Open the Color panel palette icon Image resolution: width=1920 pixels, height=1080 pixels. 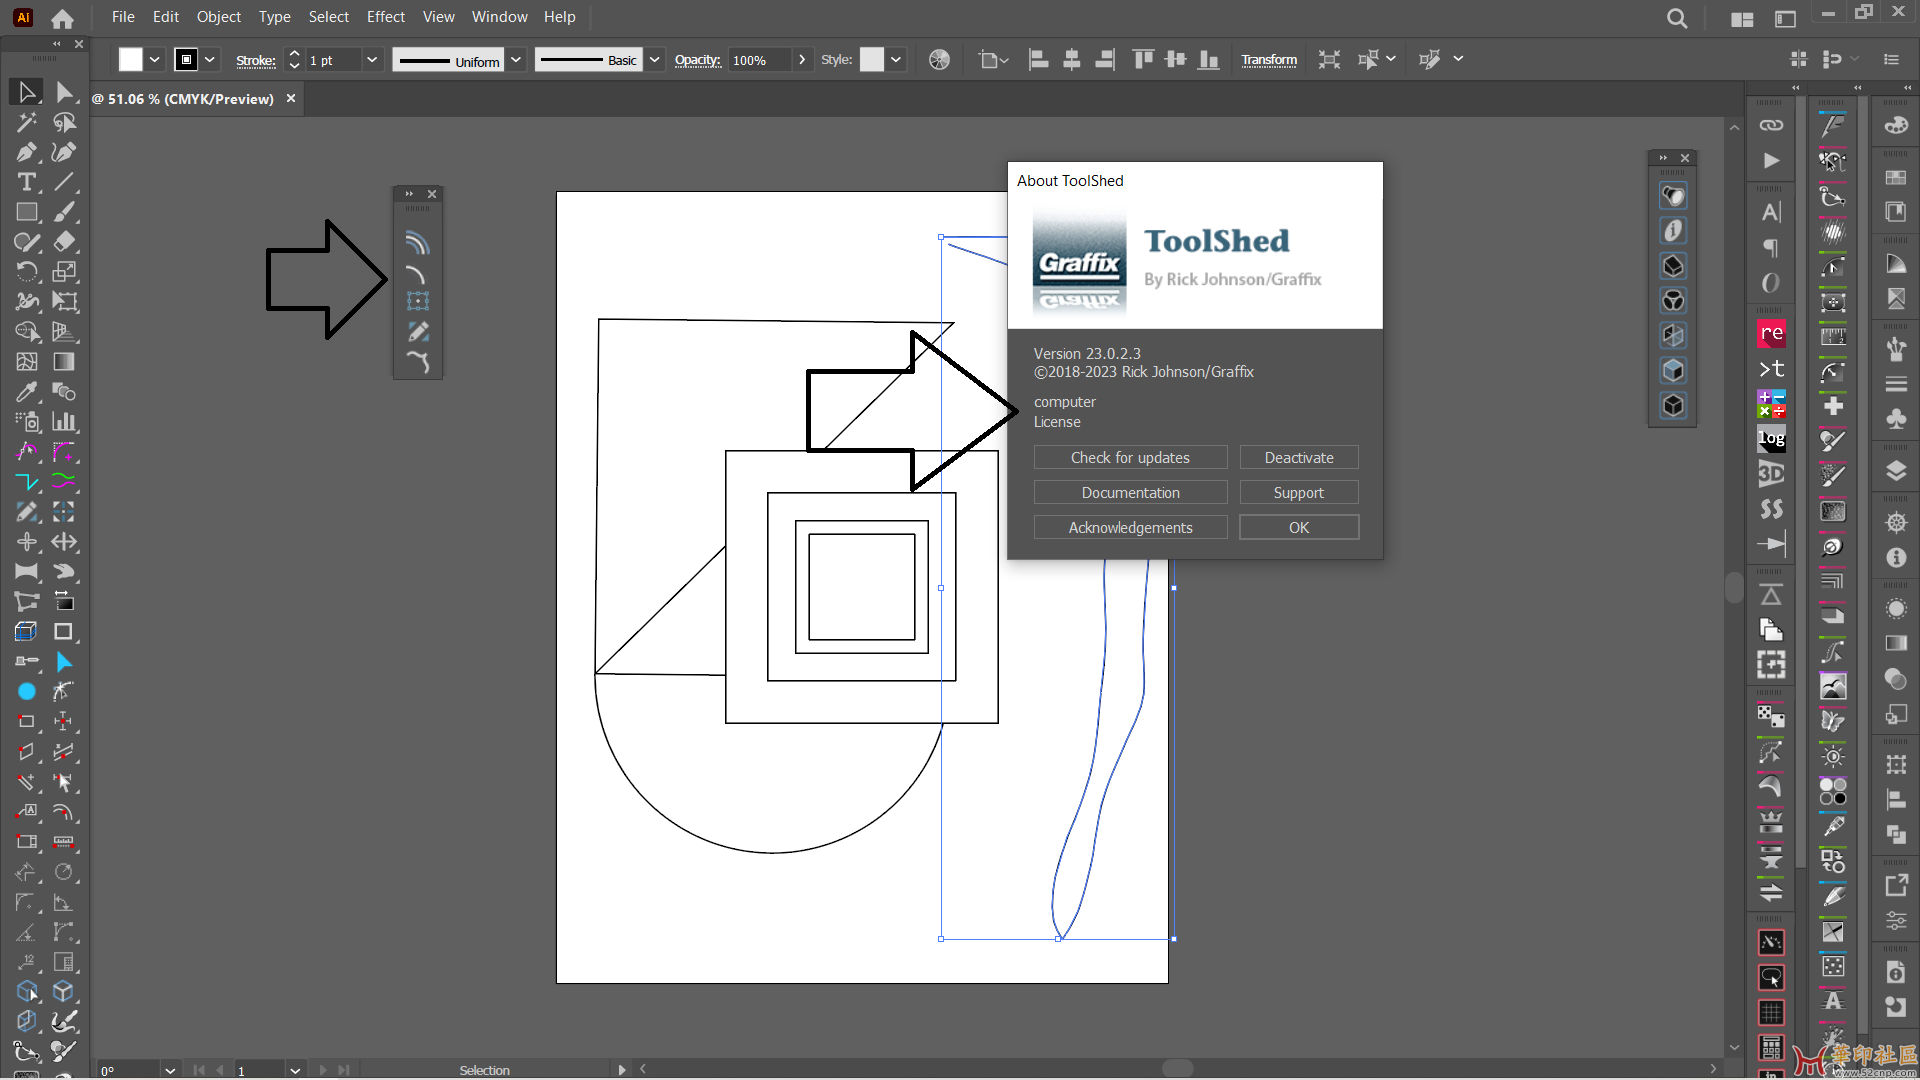pyautogui.click(x=1896, y=125)
